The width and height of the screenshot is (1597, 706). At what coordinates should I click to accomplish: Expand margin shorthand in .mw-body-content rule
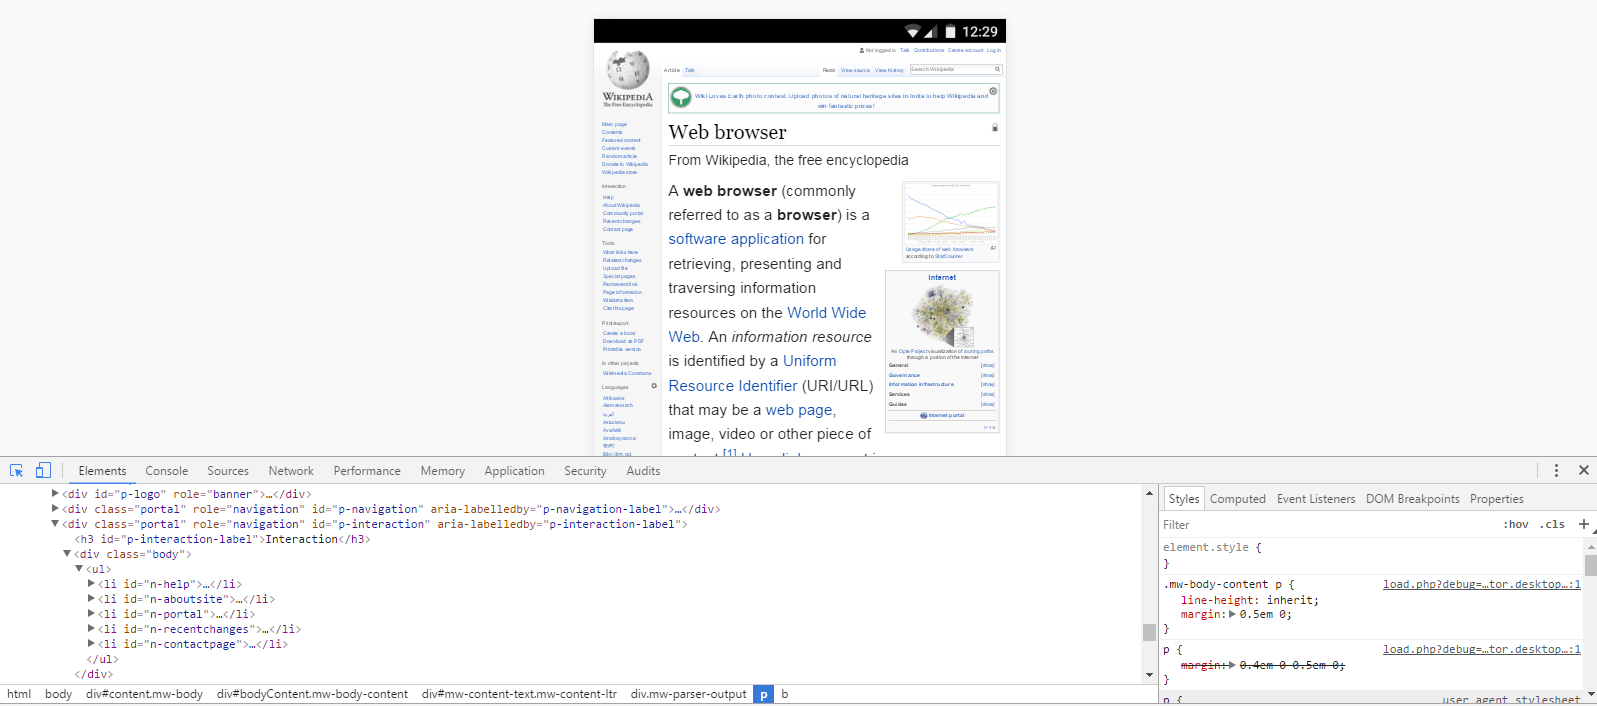(x=1232, y=615)
